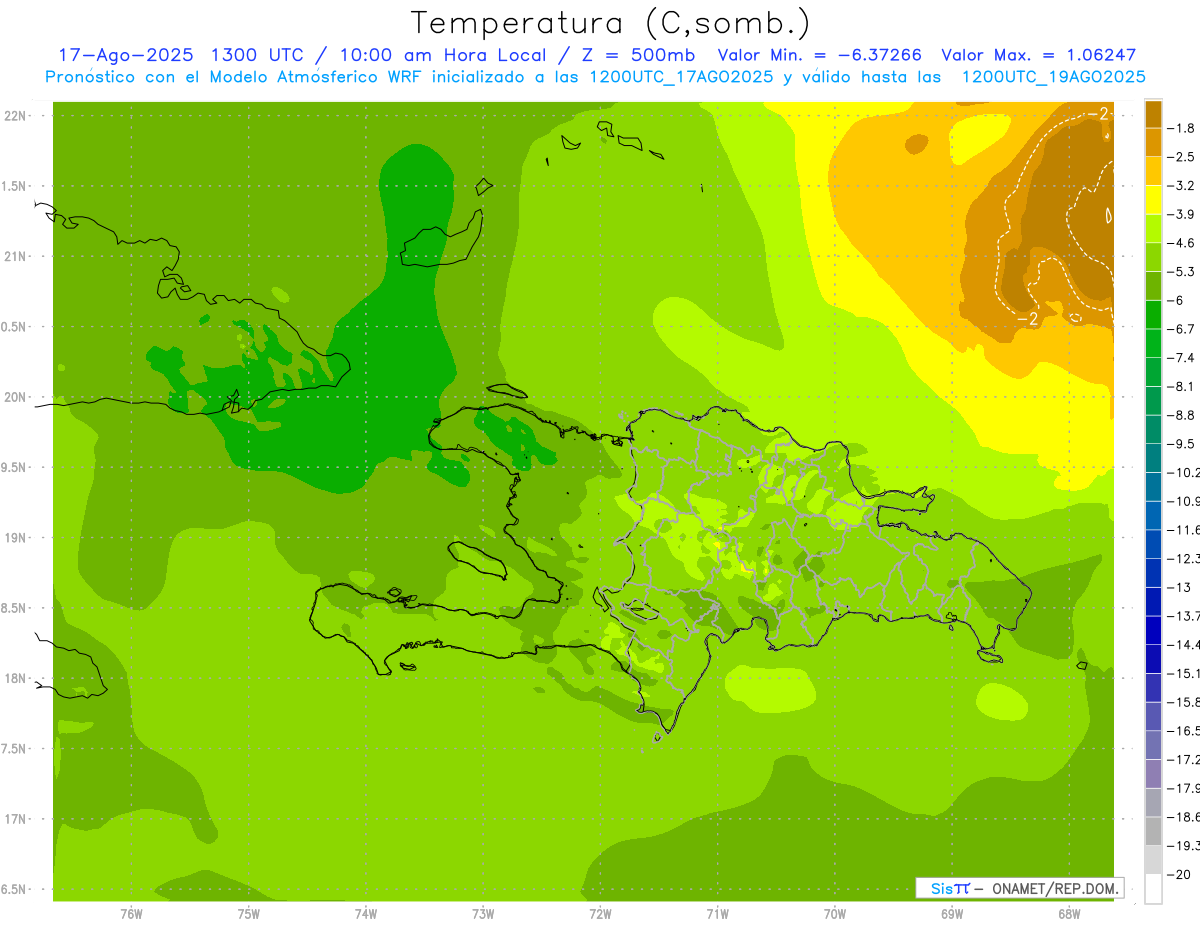1200x927 pixels.
Task: Click the '71W' longitude label
Action: tap(717, 913)
